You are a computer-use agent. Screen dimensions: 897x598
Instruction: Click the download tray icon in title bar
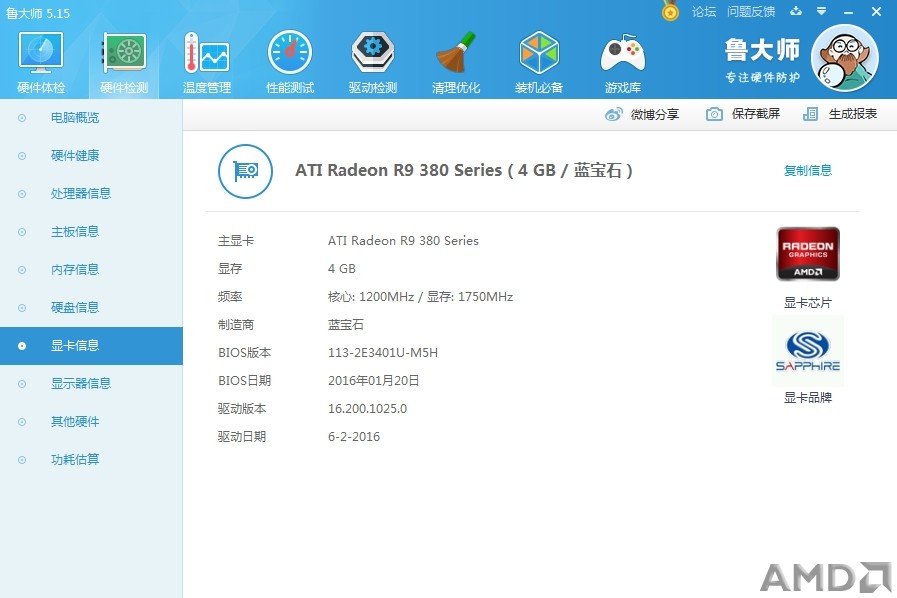point(796,11)
